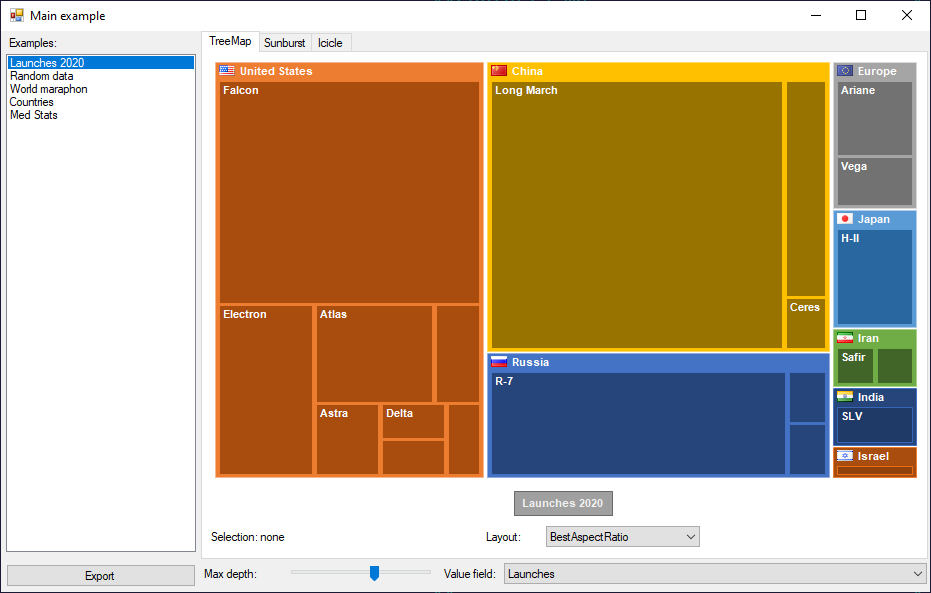Image resolution: width=931 pixels, height=593 pixels.
Task: Switch to the Icicle tab
Action: pos(330,42)
